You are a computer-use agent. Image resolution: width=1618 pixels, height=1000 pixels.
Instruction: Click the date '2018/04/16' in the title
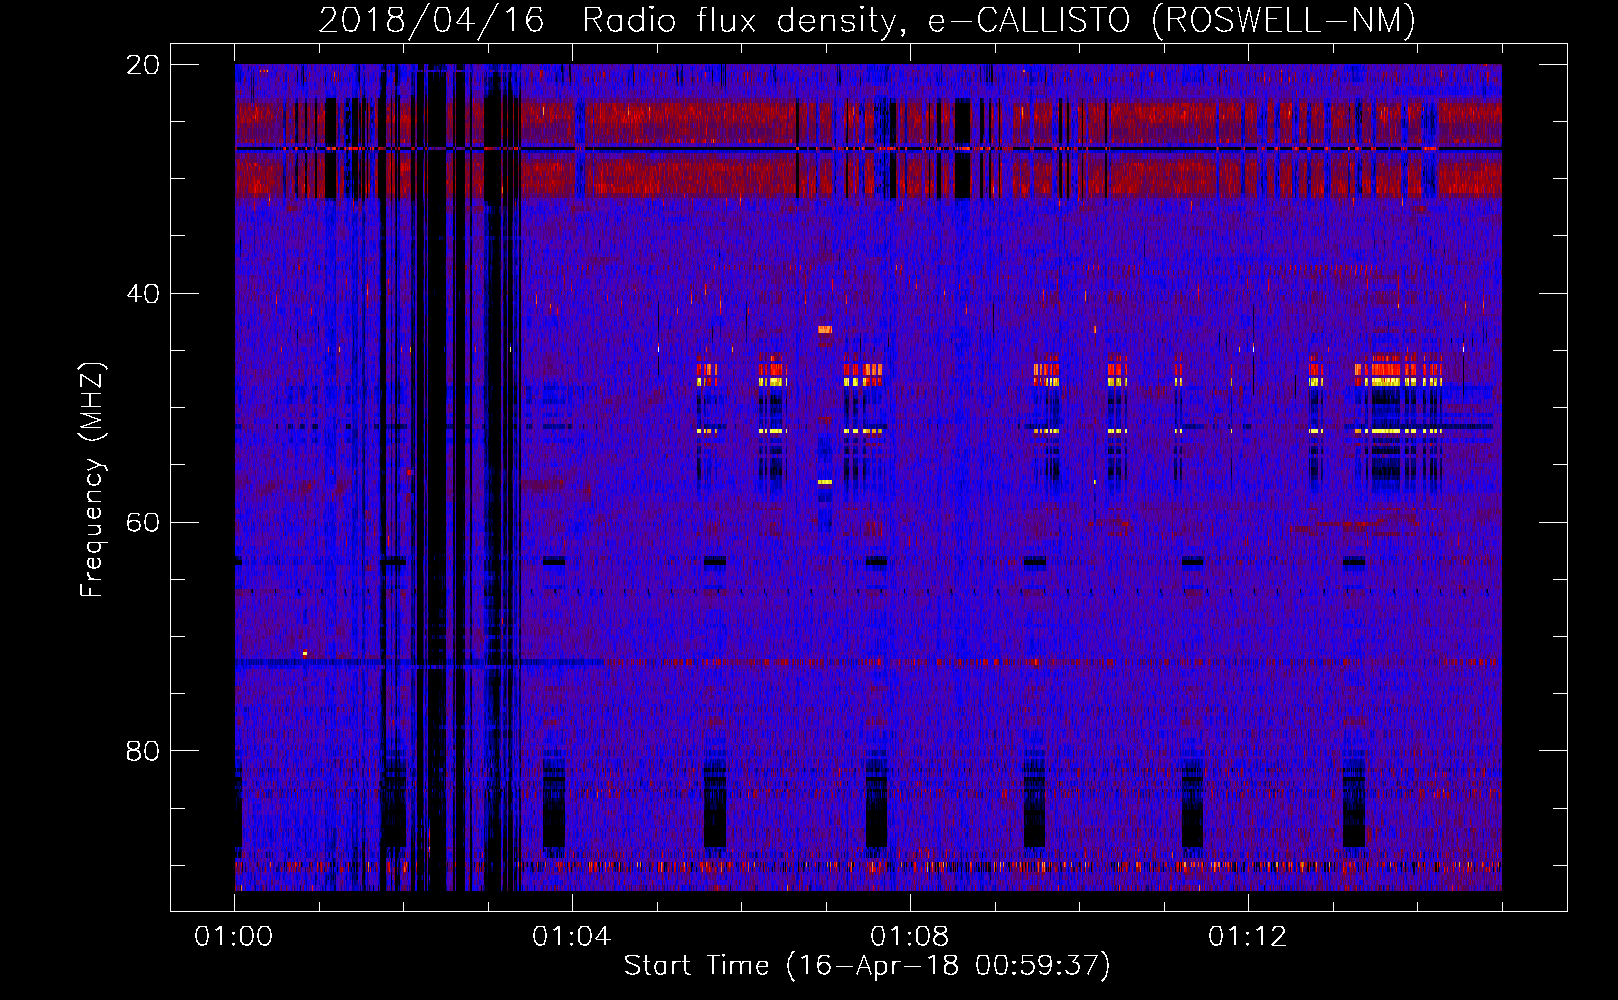pos(431,20)
